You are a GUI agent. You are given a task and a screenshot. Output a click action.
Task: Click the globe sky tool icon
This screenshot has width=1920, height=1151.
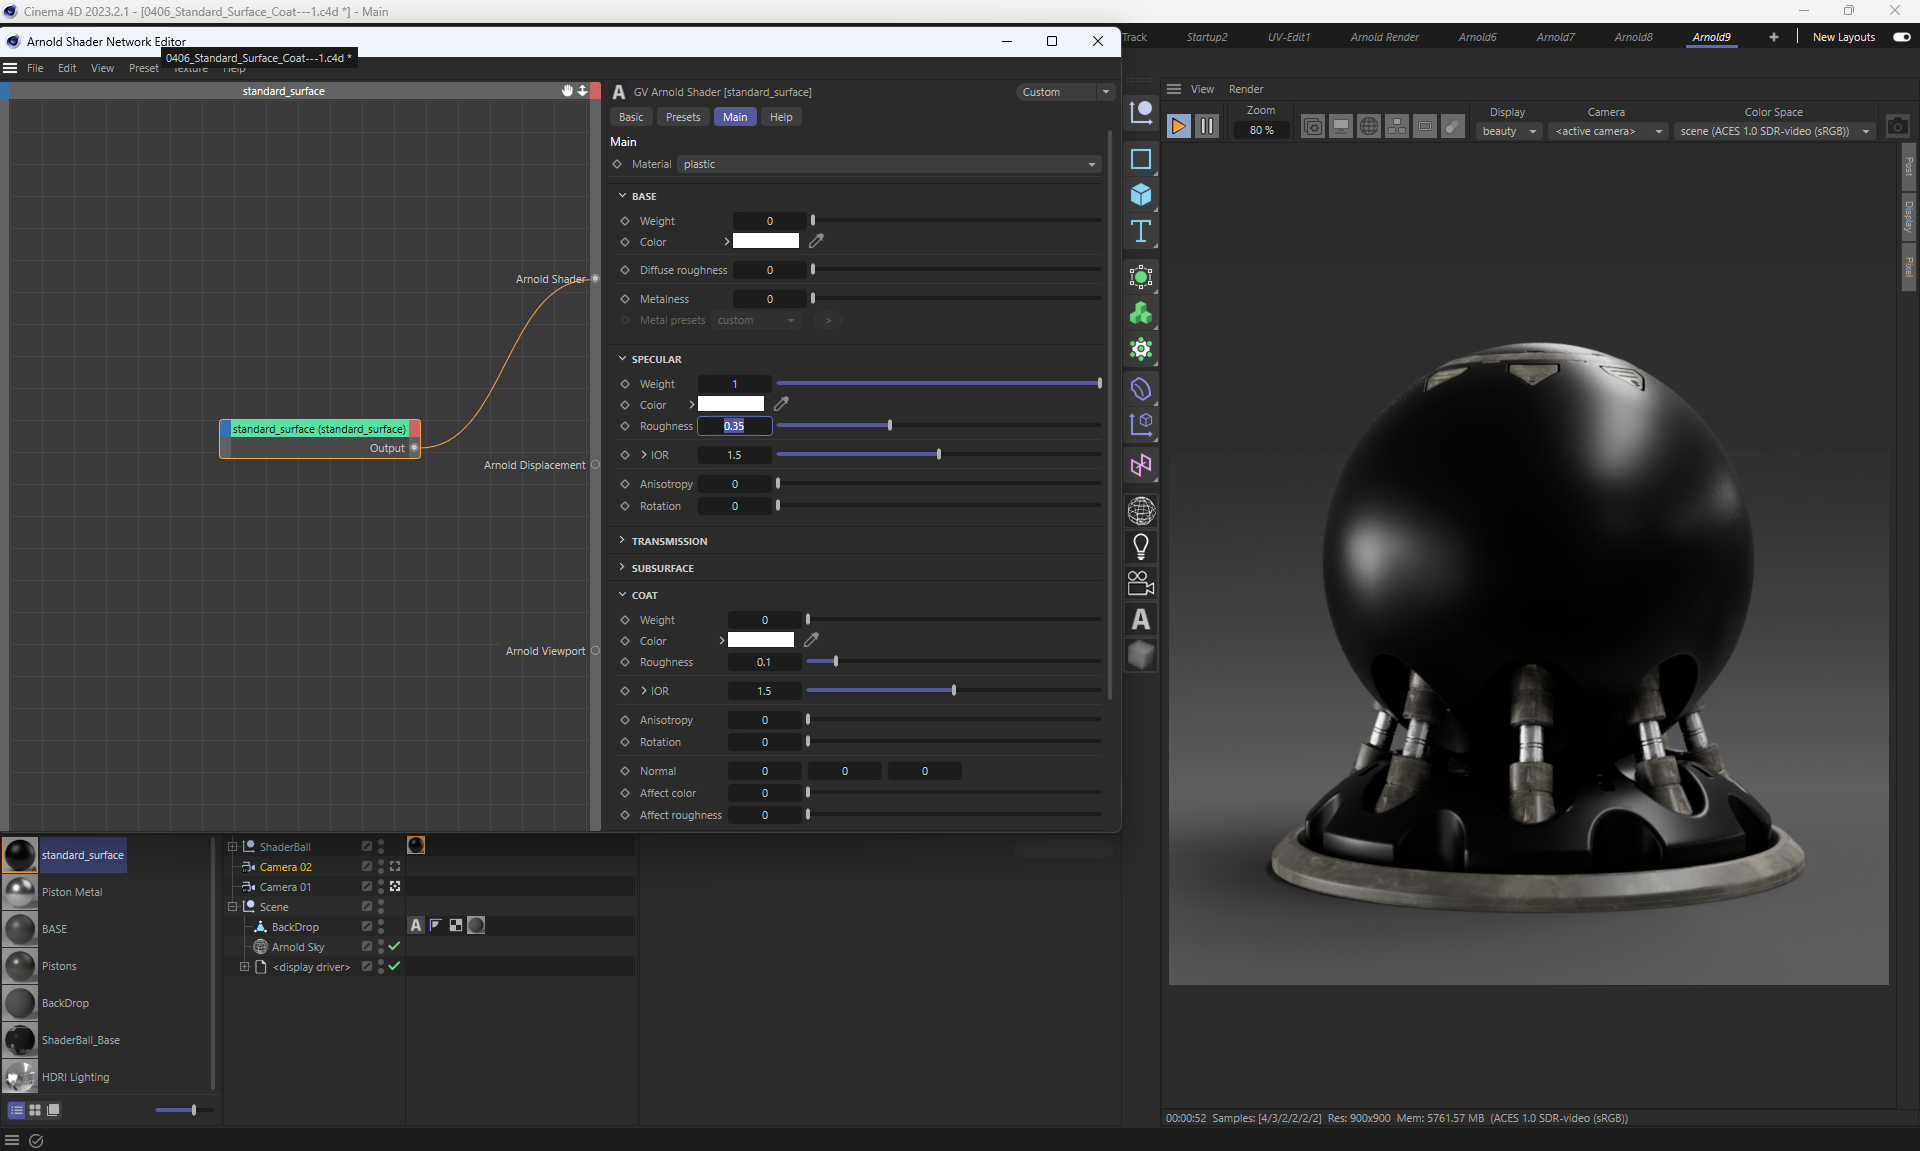point(1141,511)
